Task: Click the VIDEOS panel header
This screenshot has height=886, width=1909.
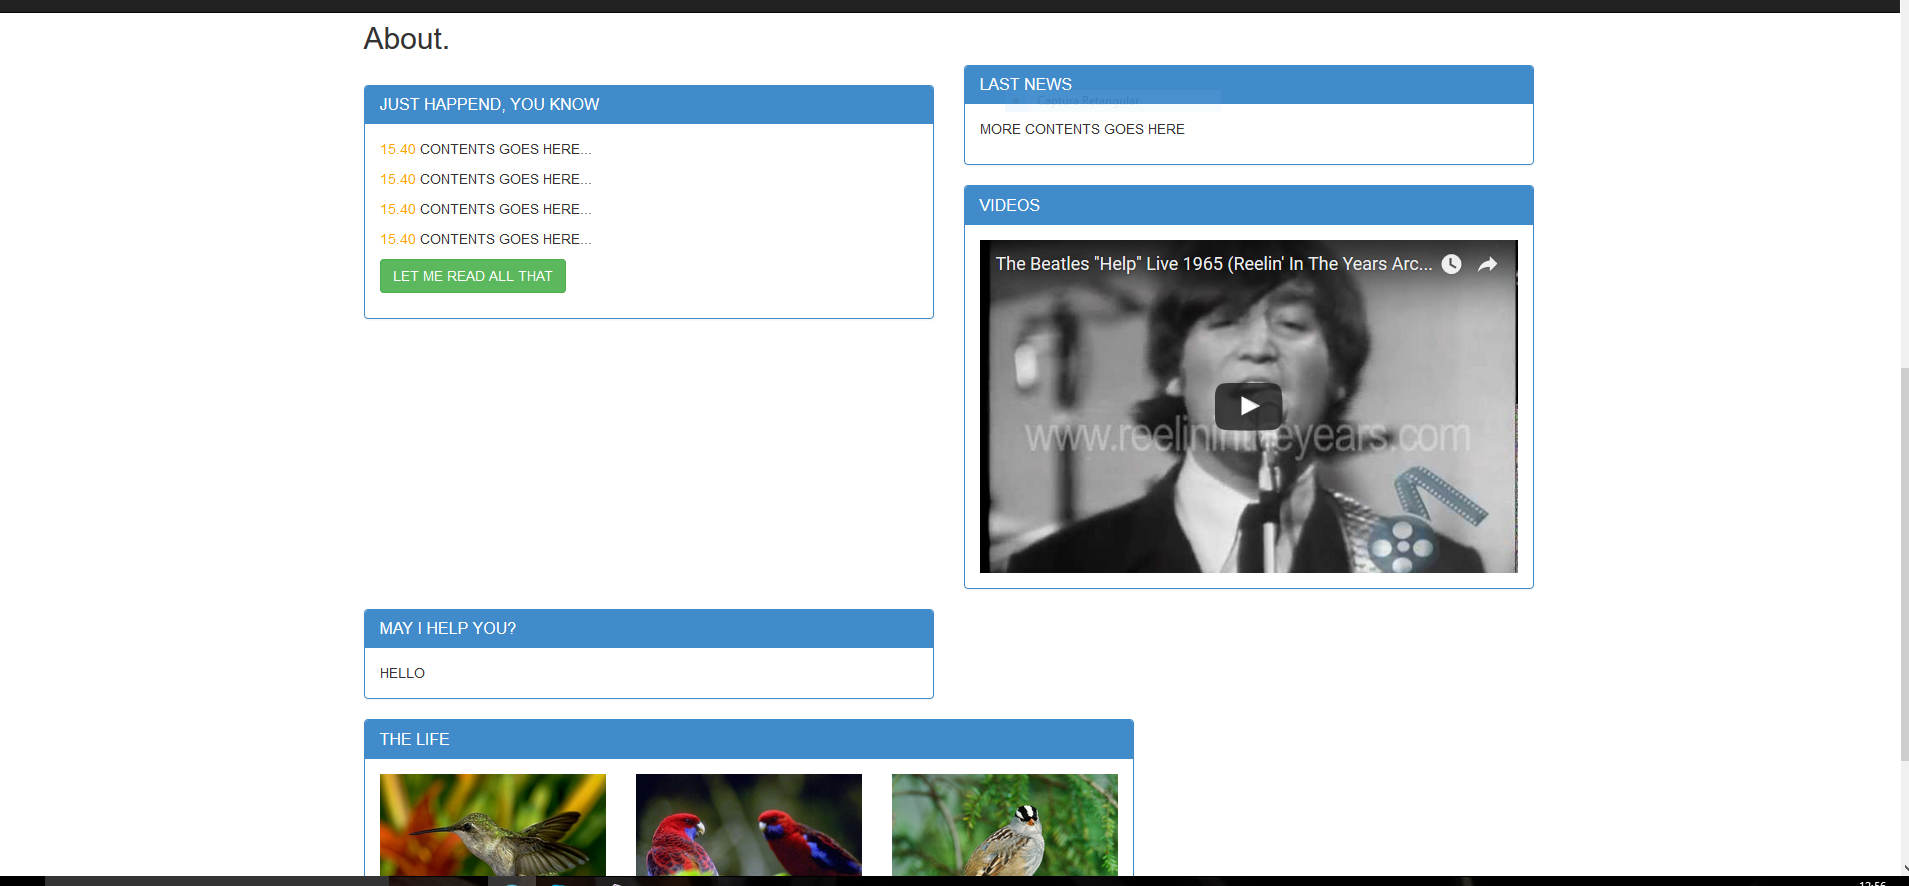Action: pyautogui.click(x=1249, y=205)
